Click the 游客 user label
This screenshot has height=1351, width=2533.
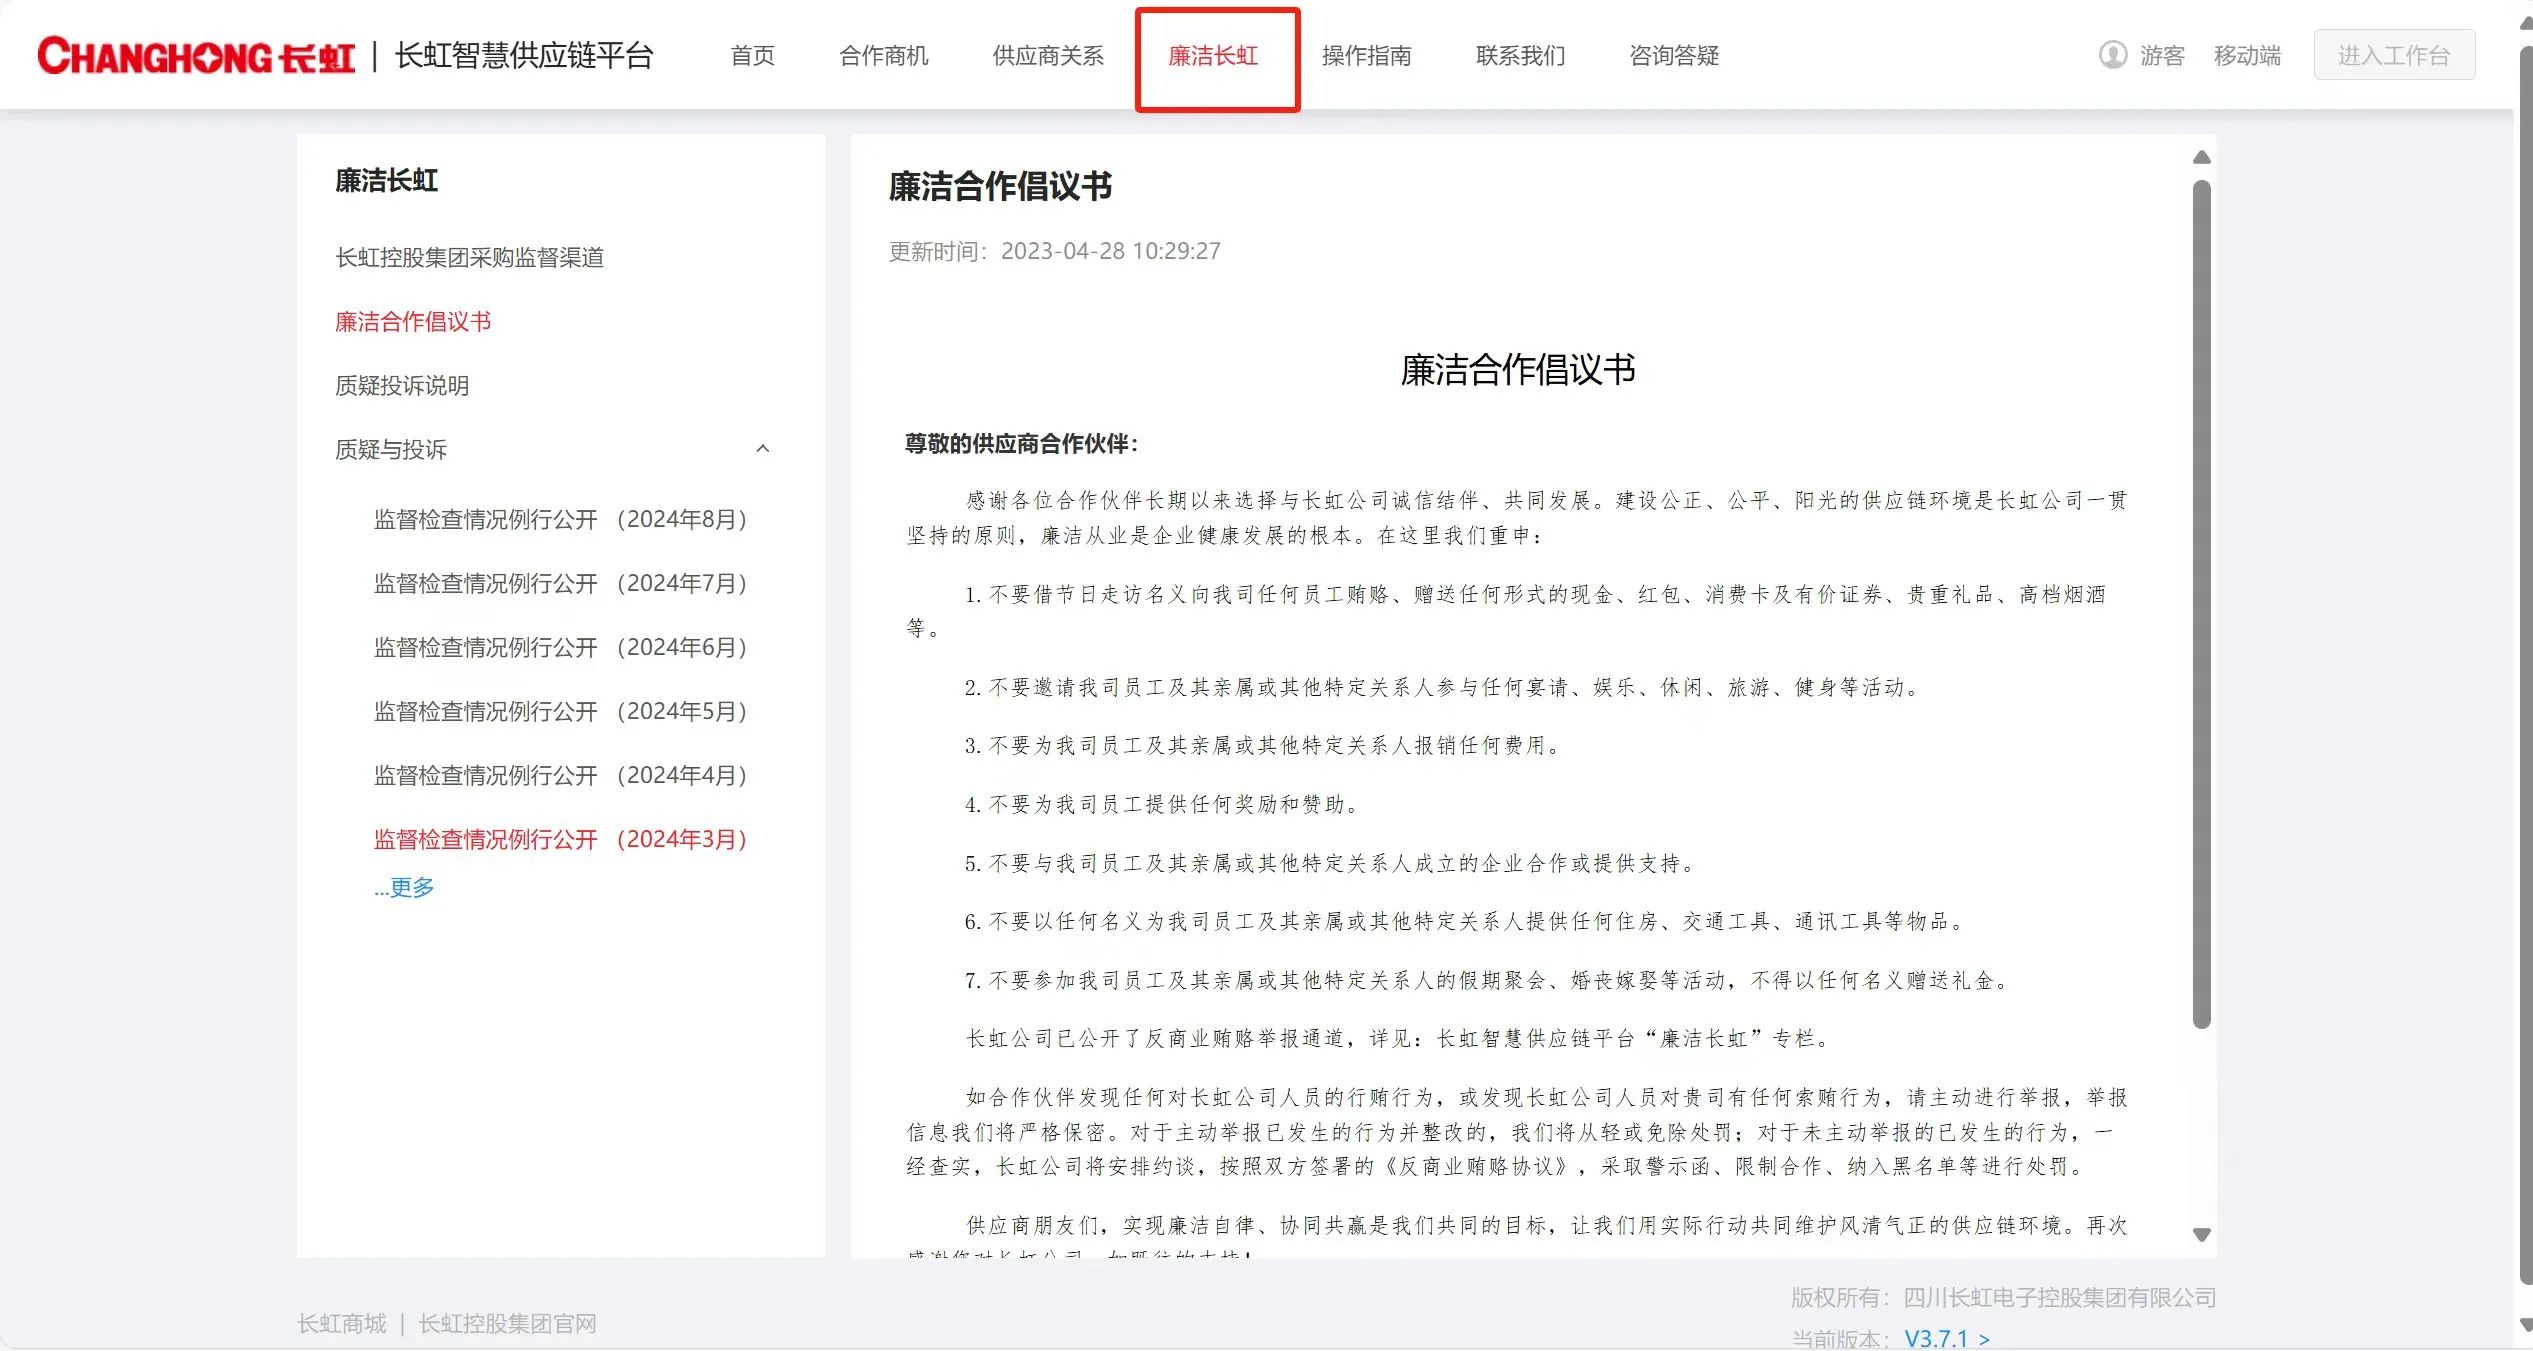(2162, 56)
